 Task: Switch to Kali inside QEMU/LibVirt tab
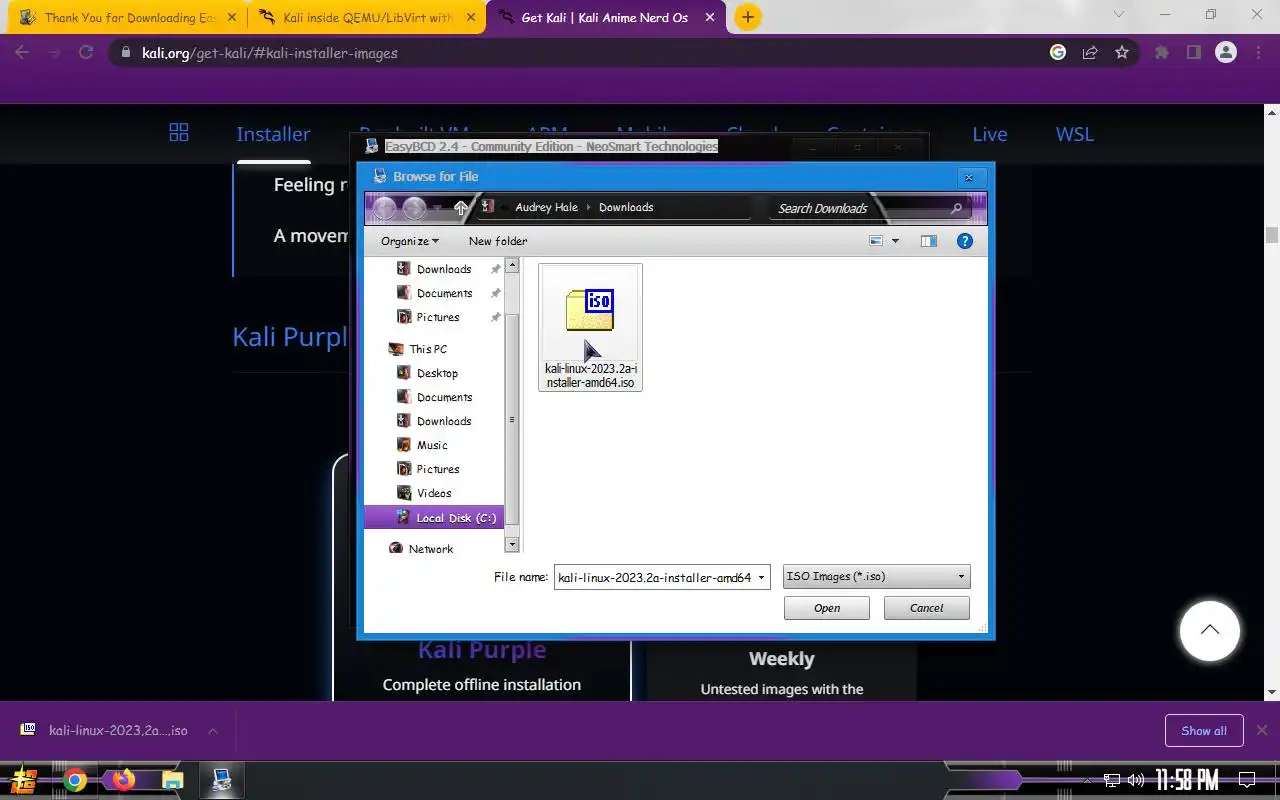(x=366, y=17)
